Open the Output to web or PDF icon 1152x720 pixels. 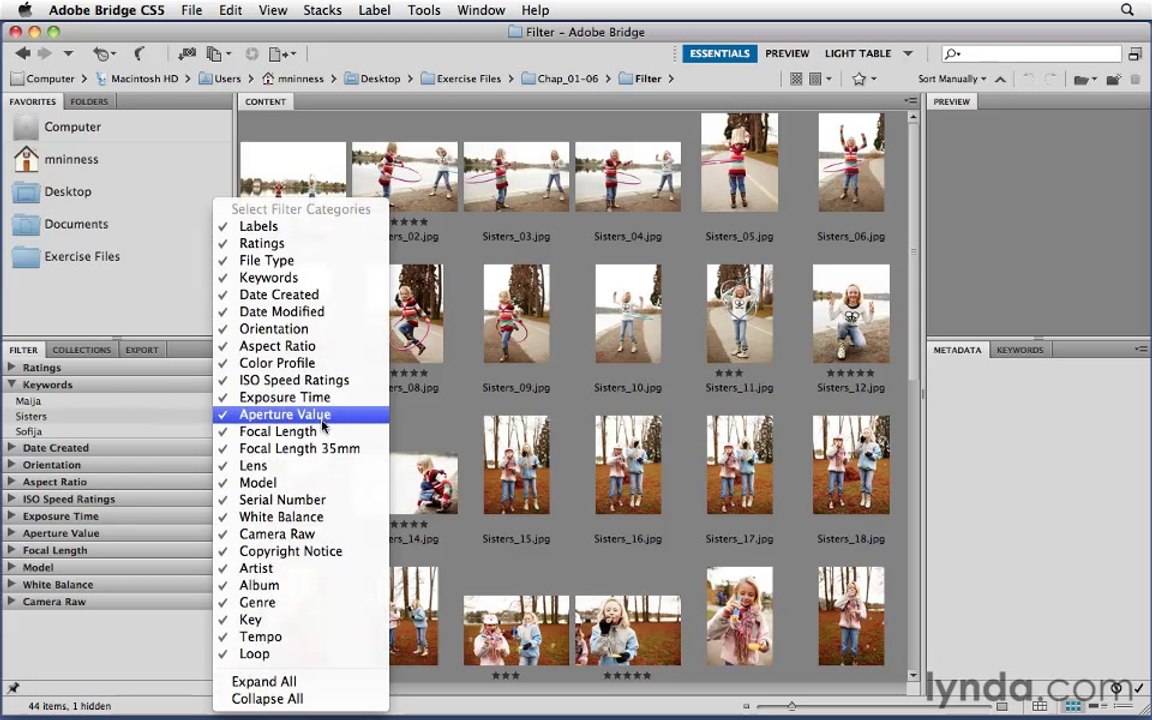pos(282,54)
